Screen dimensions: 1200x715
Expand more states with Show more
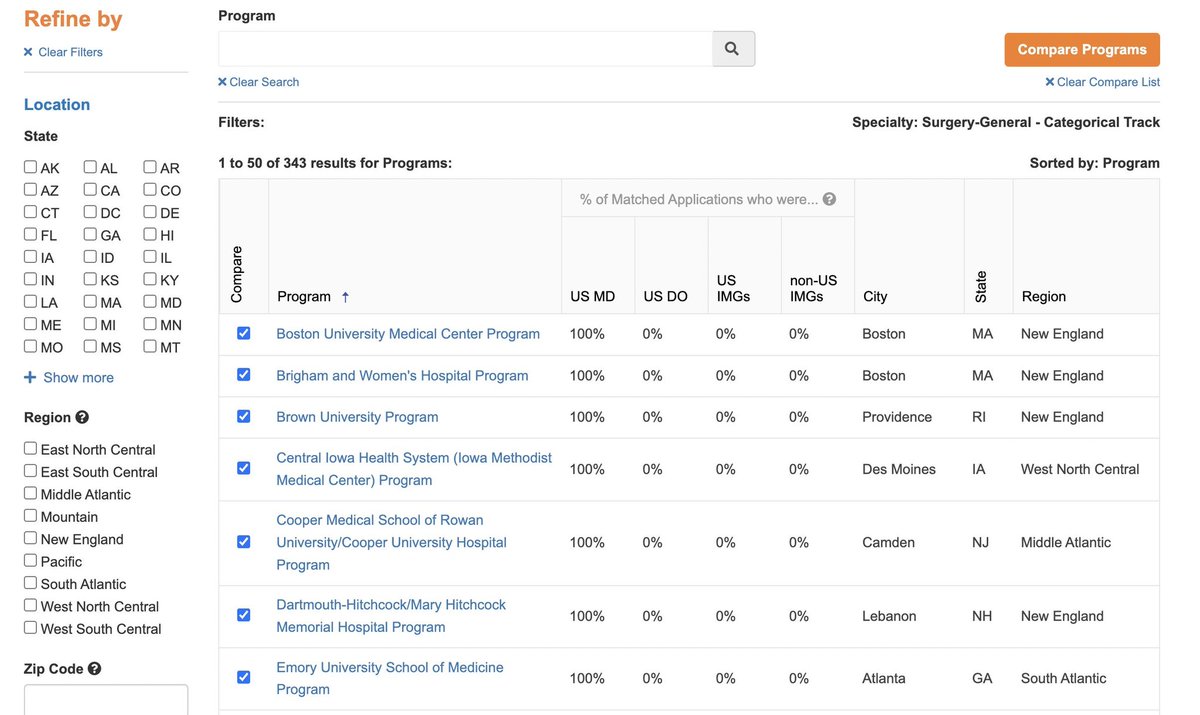78,378
